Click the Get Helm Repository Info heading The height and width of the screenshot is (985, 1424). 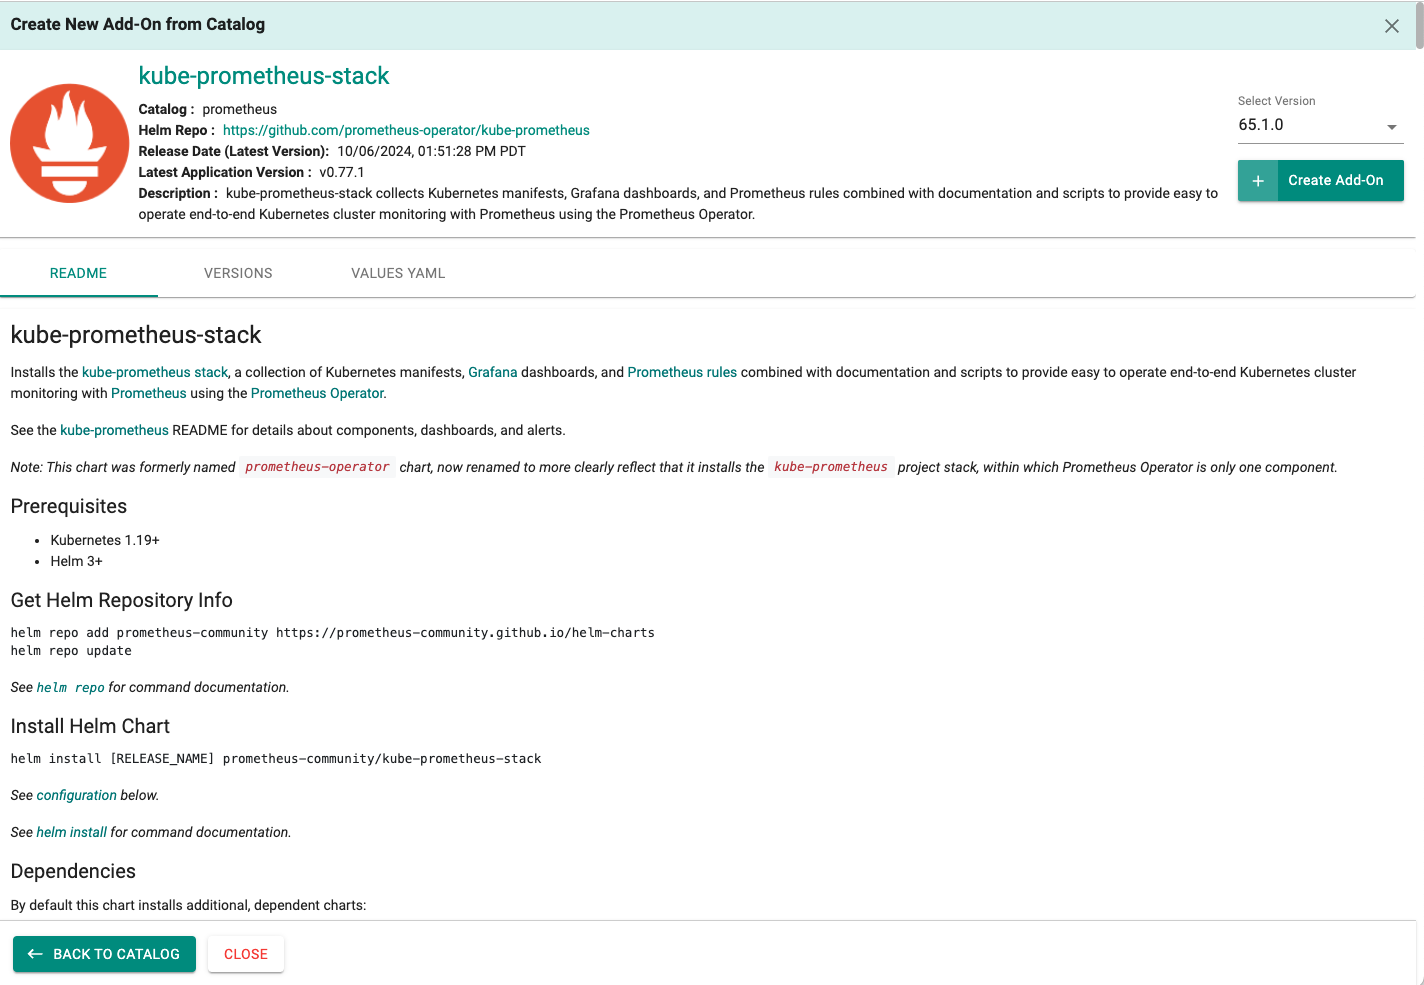pos(122,600)
